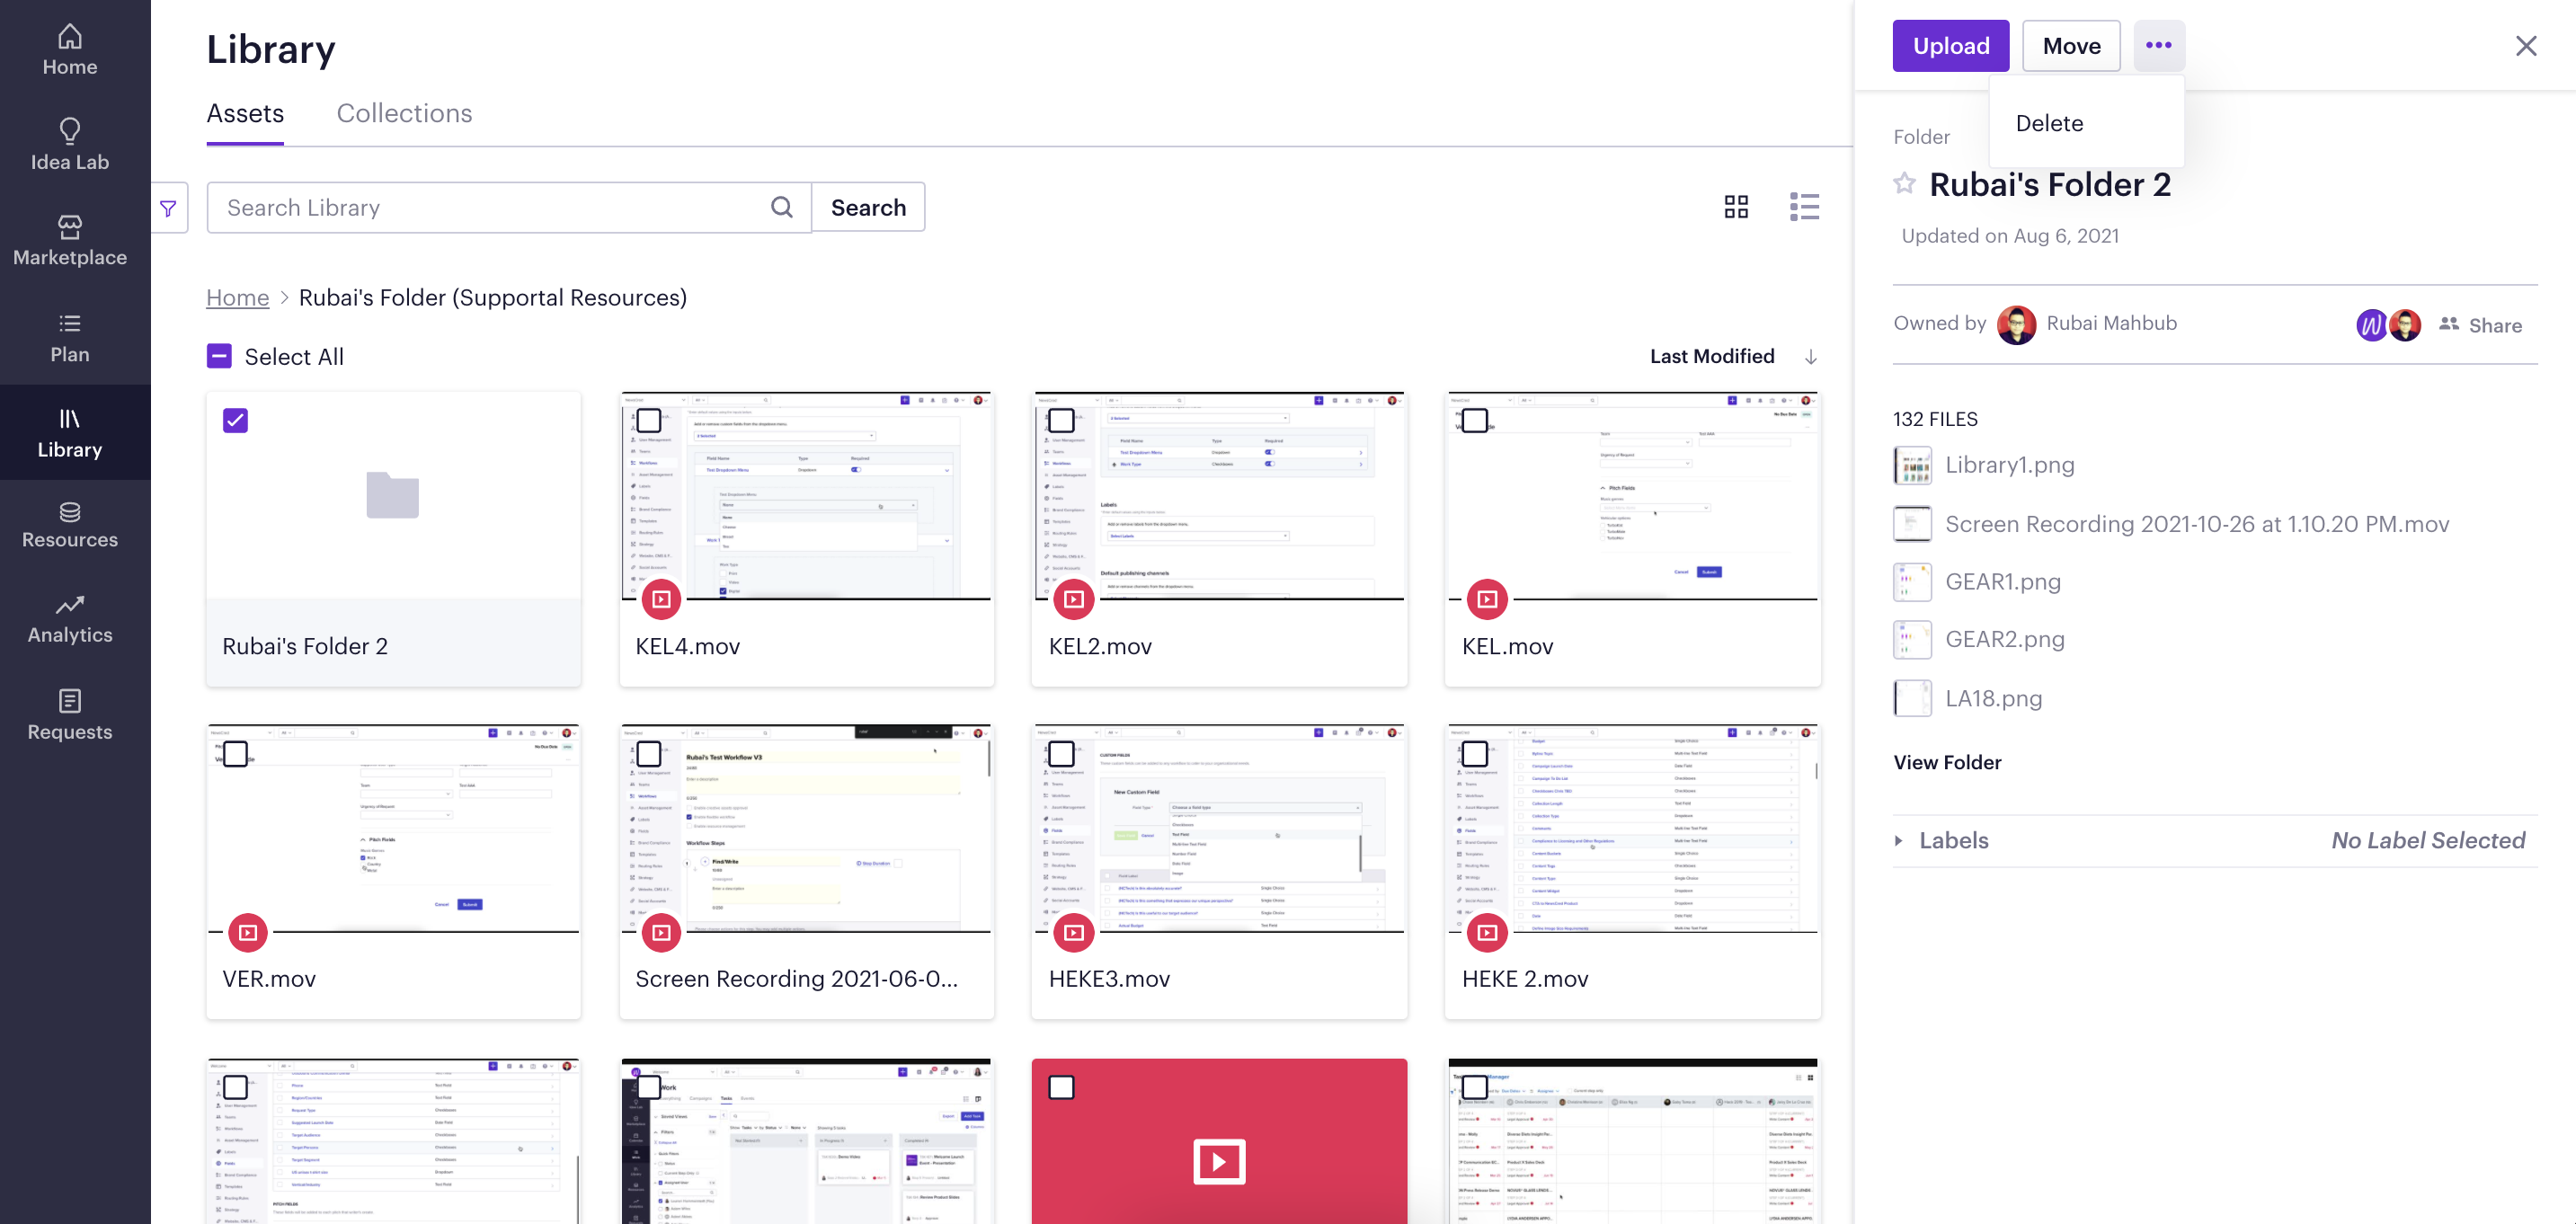Go to Home in the sidebar

click(x=69, y=50)
